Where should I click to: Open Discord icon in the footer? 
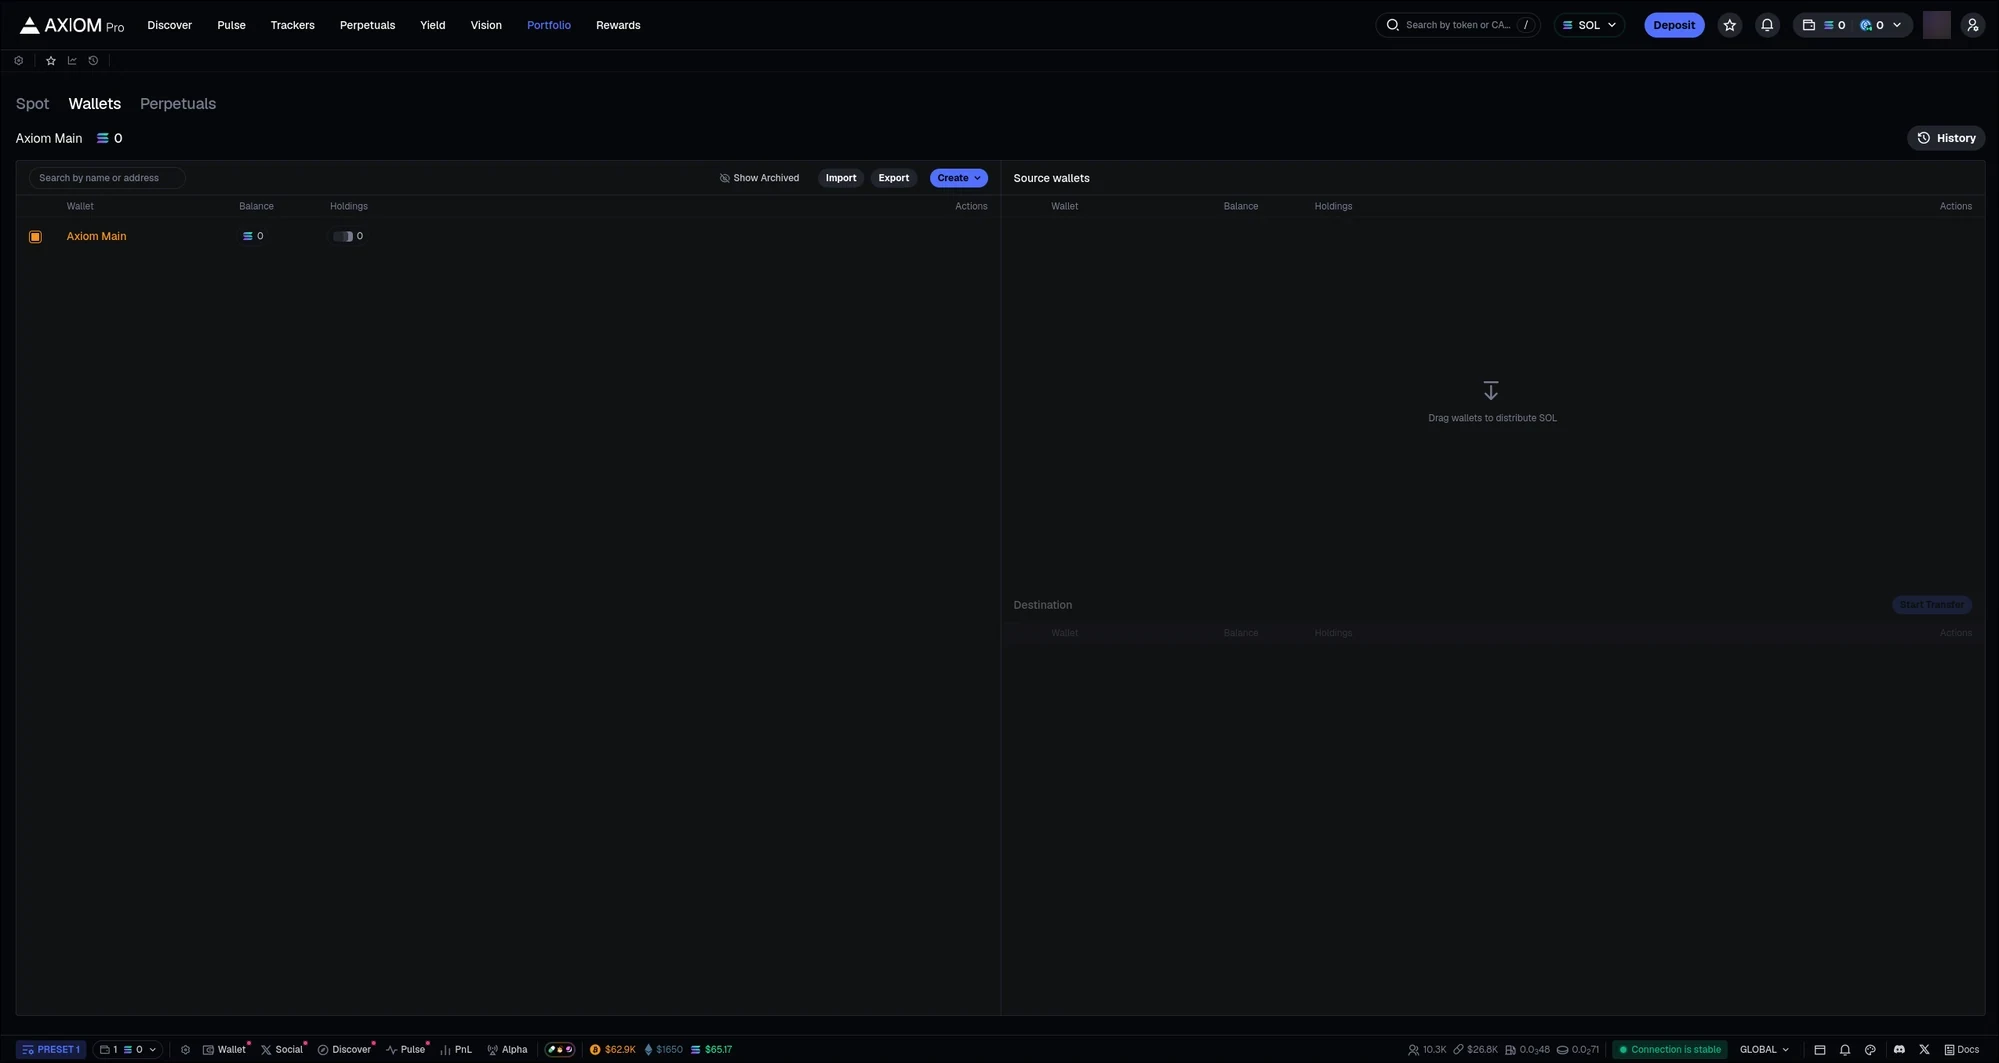(x=1899, y=1049)
